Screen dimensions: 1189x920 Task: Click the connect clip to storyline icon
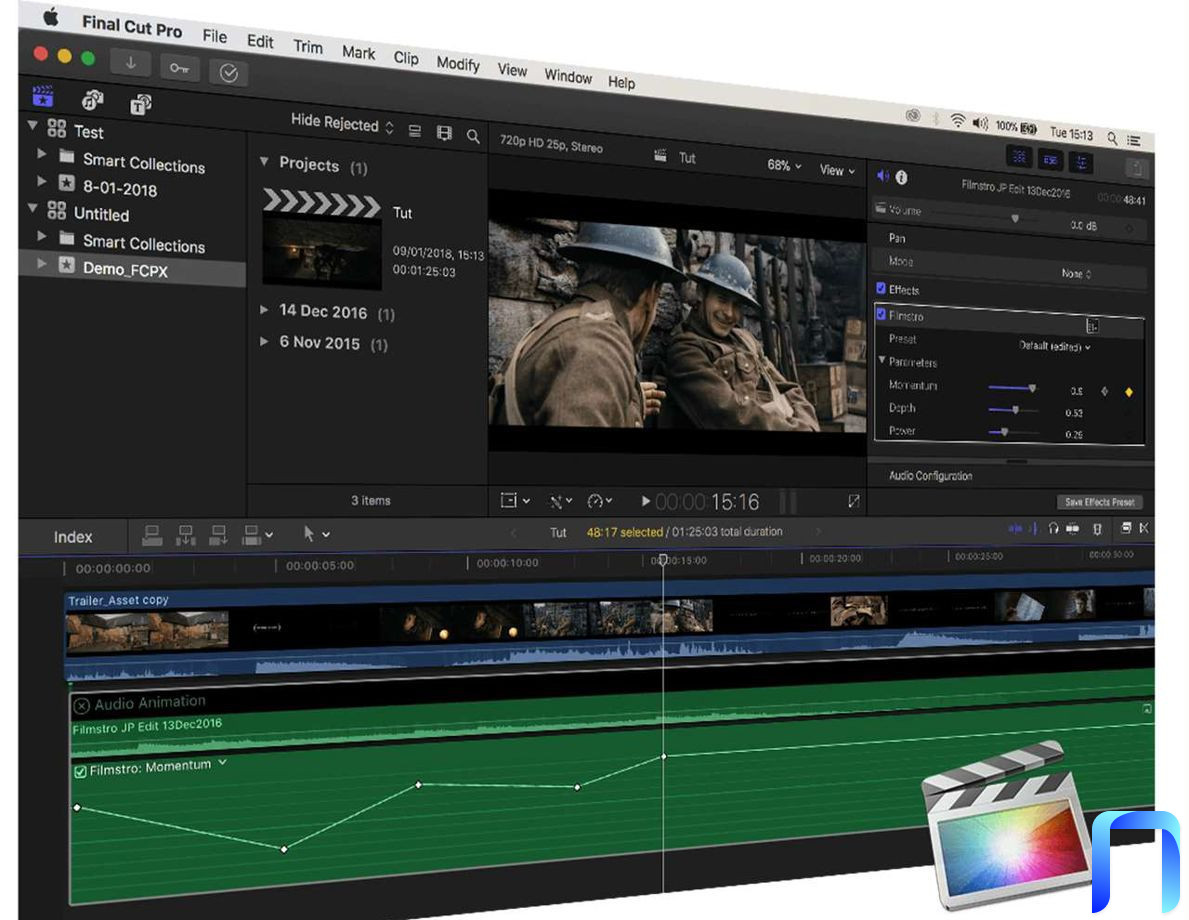(x=152, y=535)
